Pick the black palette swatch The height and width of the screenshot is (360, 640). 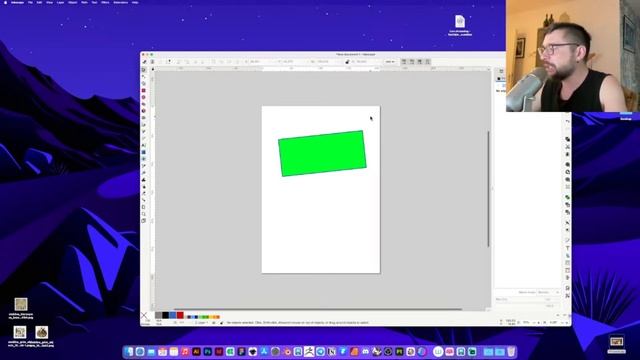coord(165,315)
